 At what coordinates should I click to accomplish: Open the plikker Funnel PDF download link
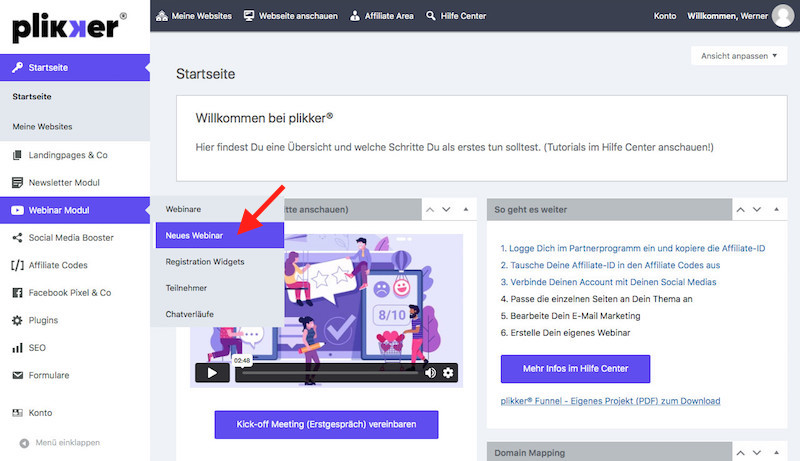610,401
